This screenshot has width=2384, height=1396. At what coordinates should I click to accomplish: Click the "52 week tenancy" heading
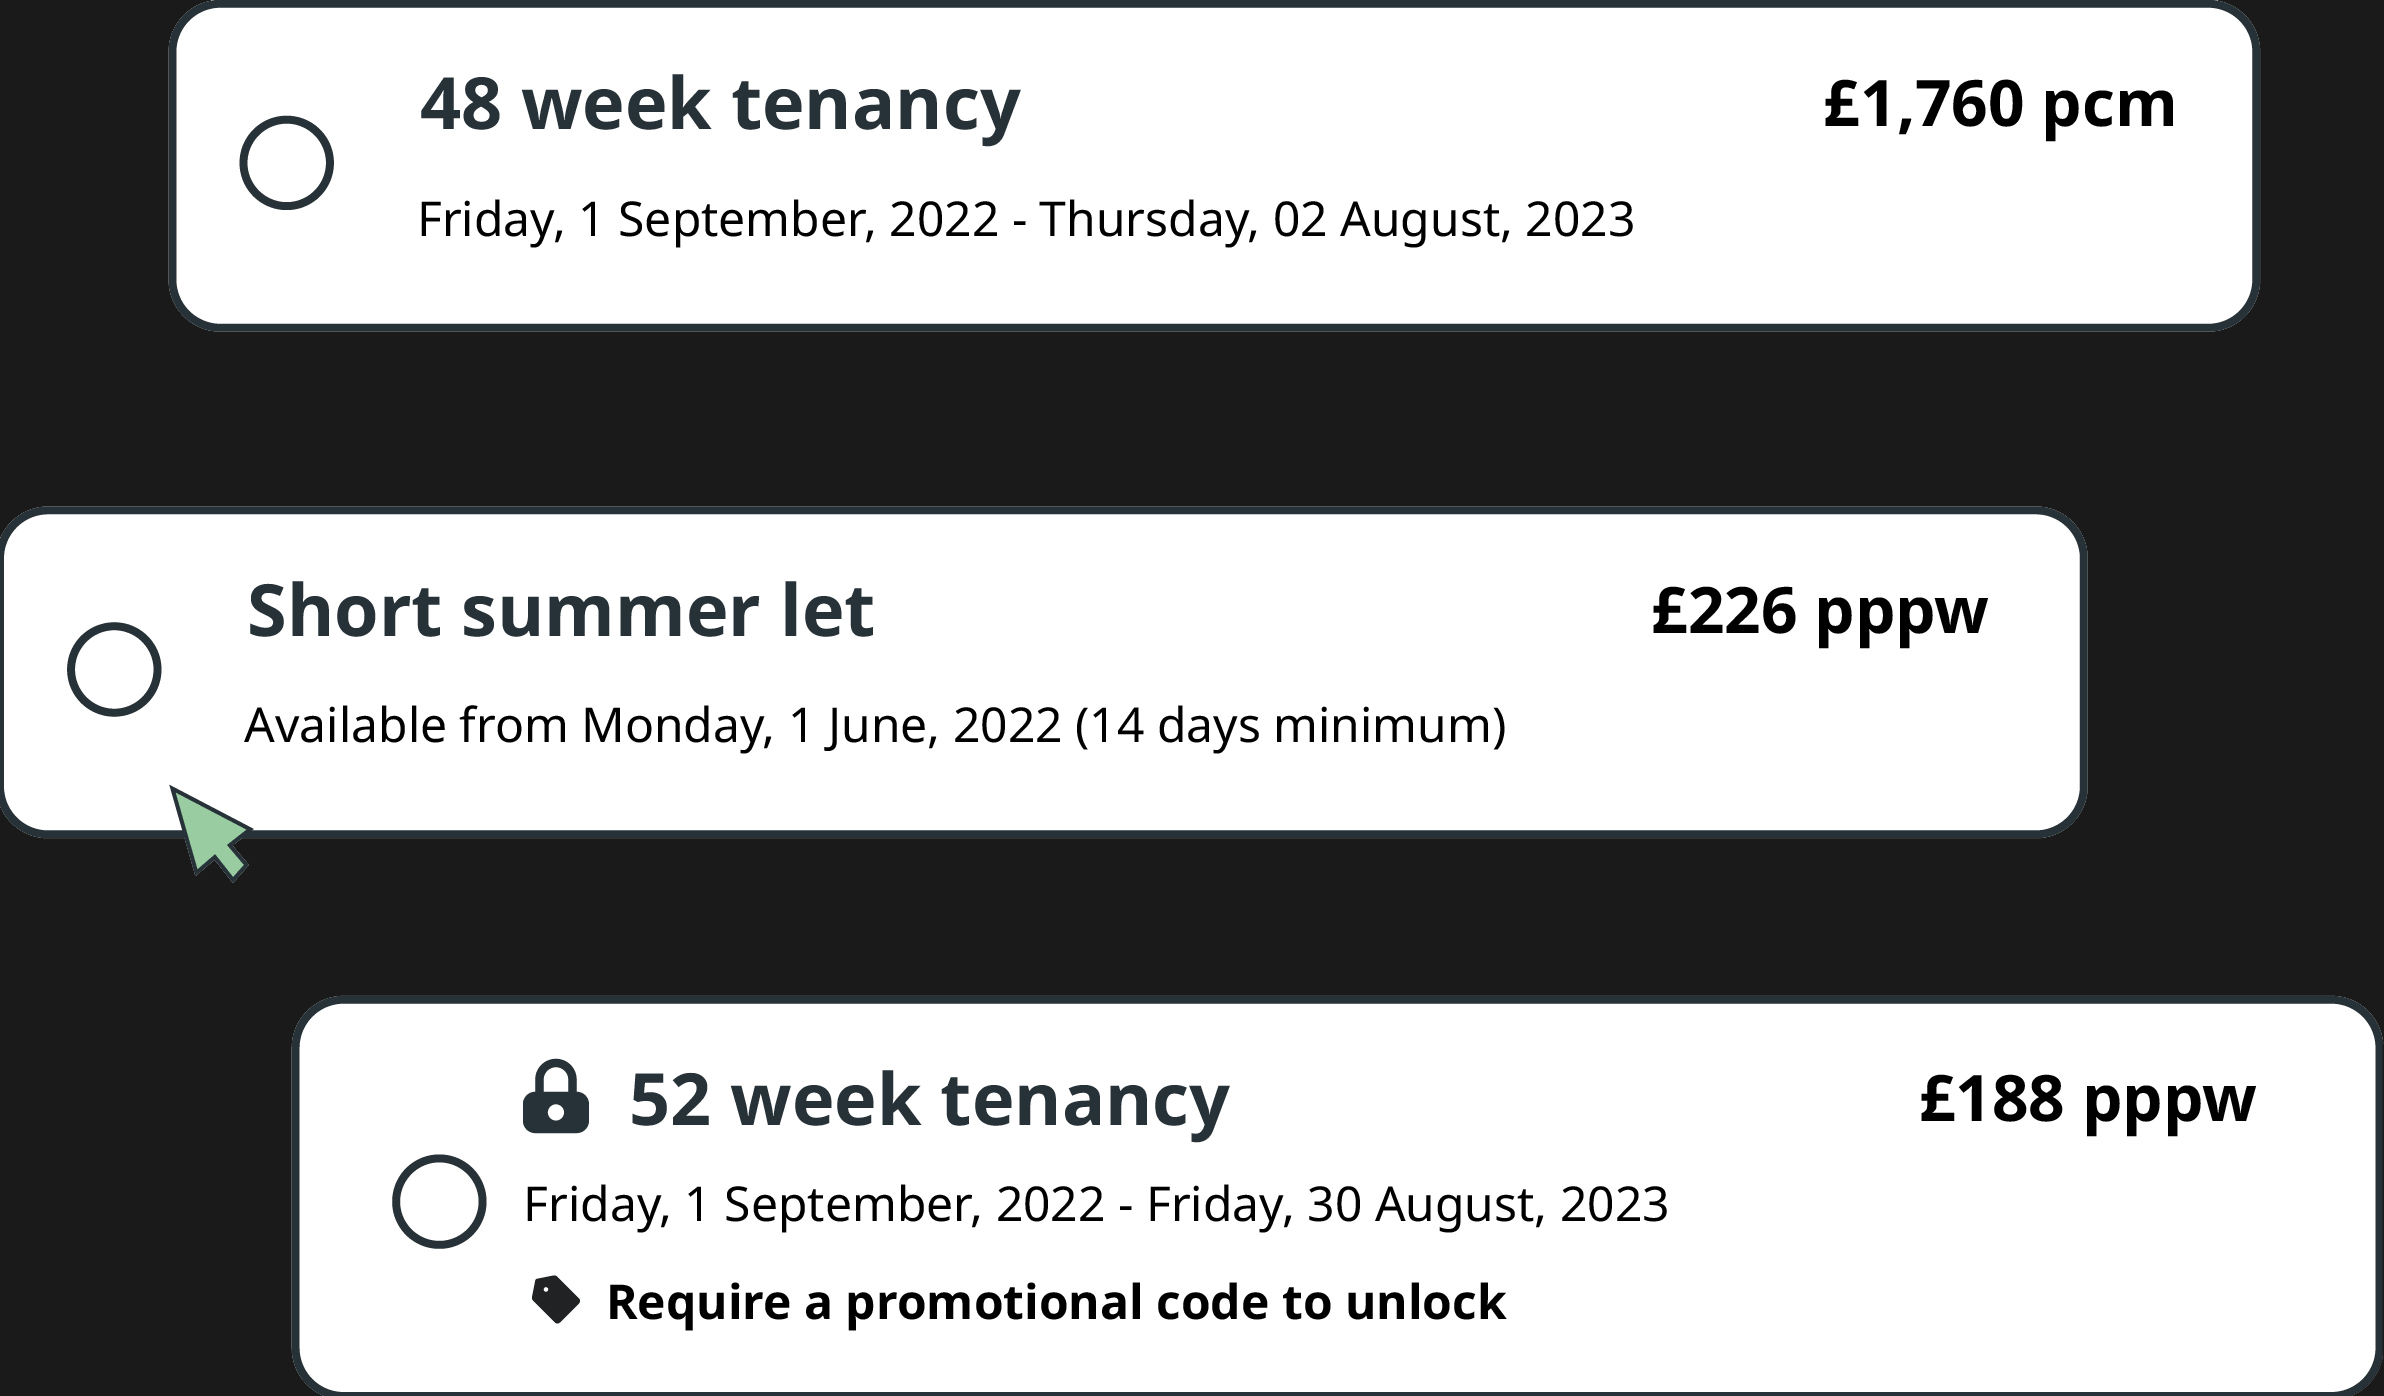pos(929,1099)
